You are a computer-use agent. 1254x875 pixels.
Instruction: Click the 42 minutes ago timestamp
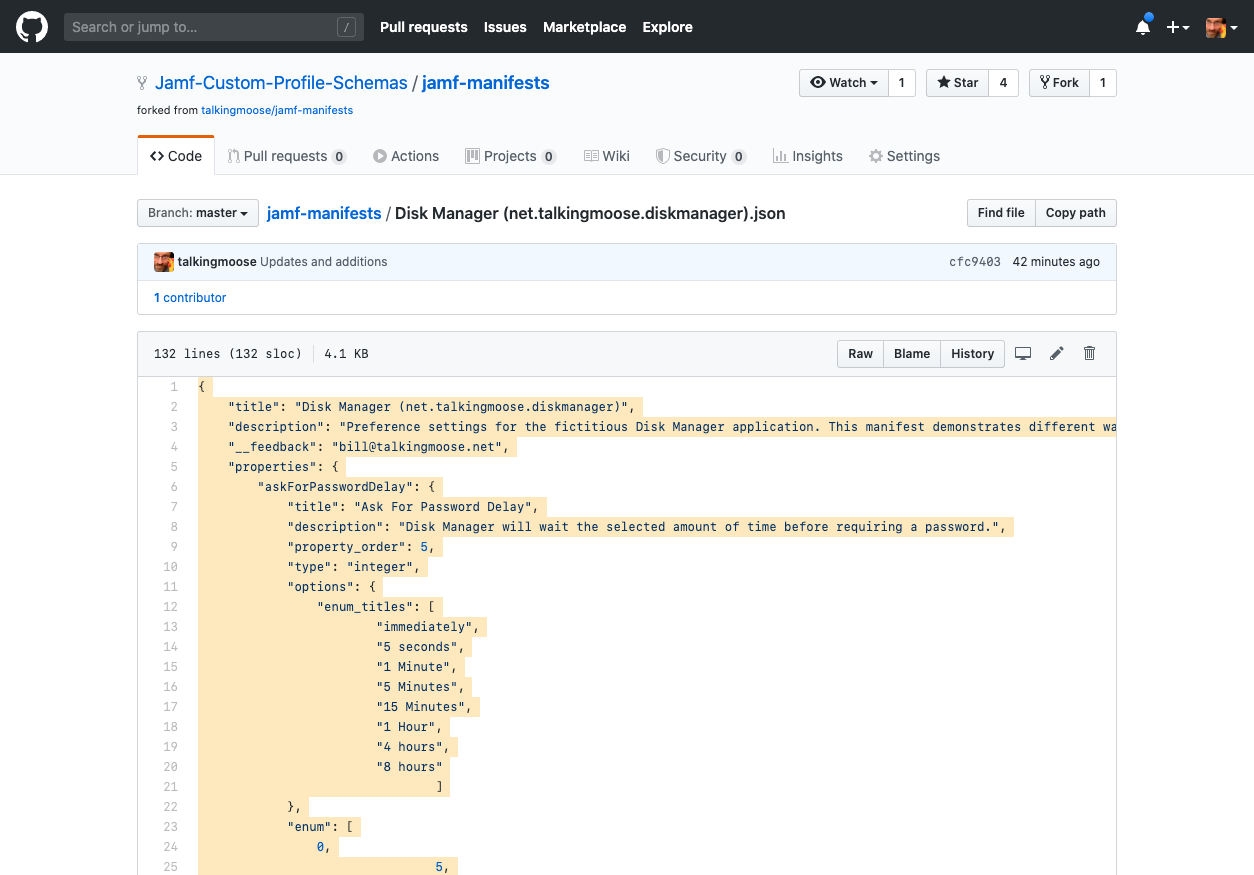(1056, 262)
